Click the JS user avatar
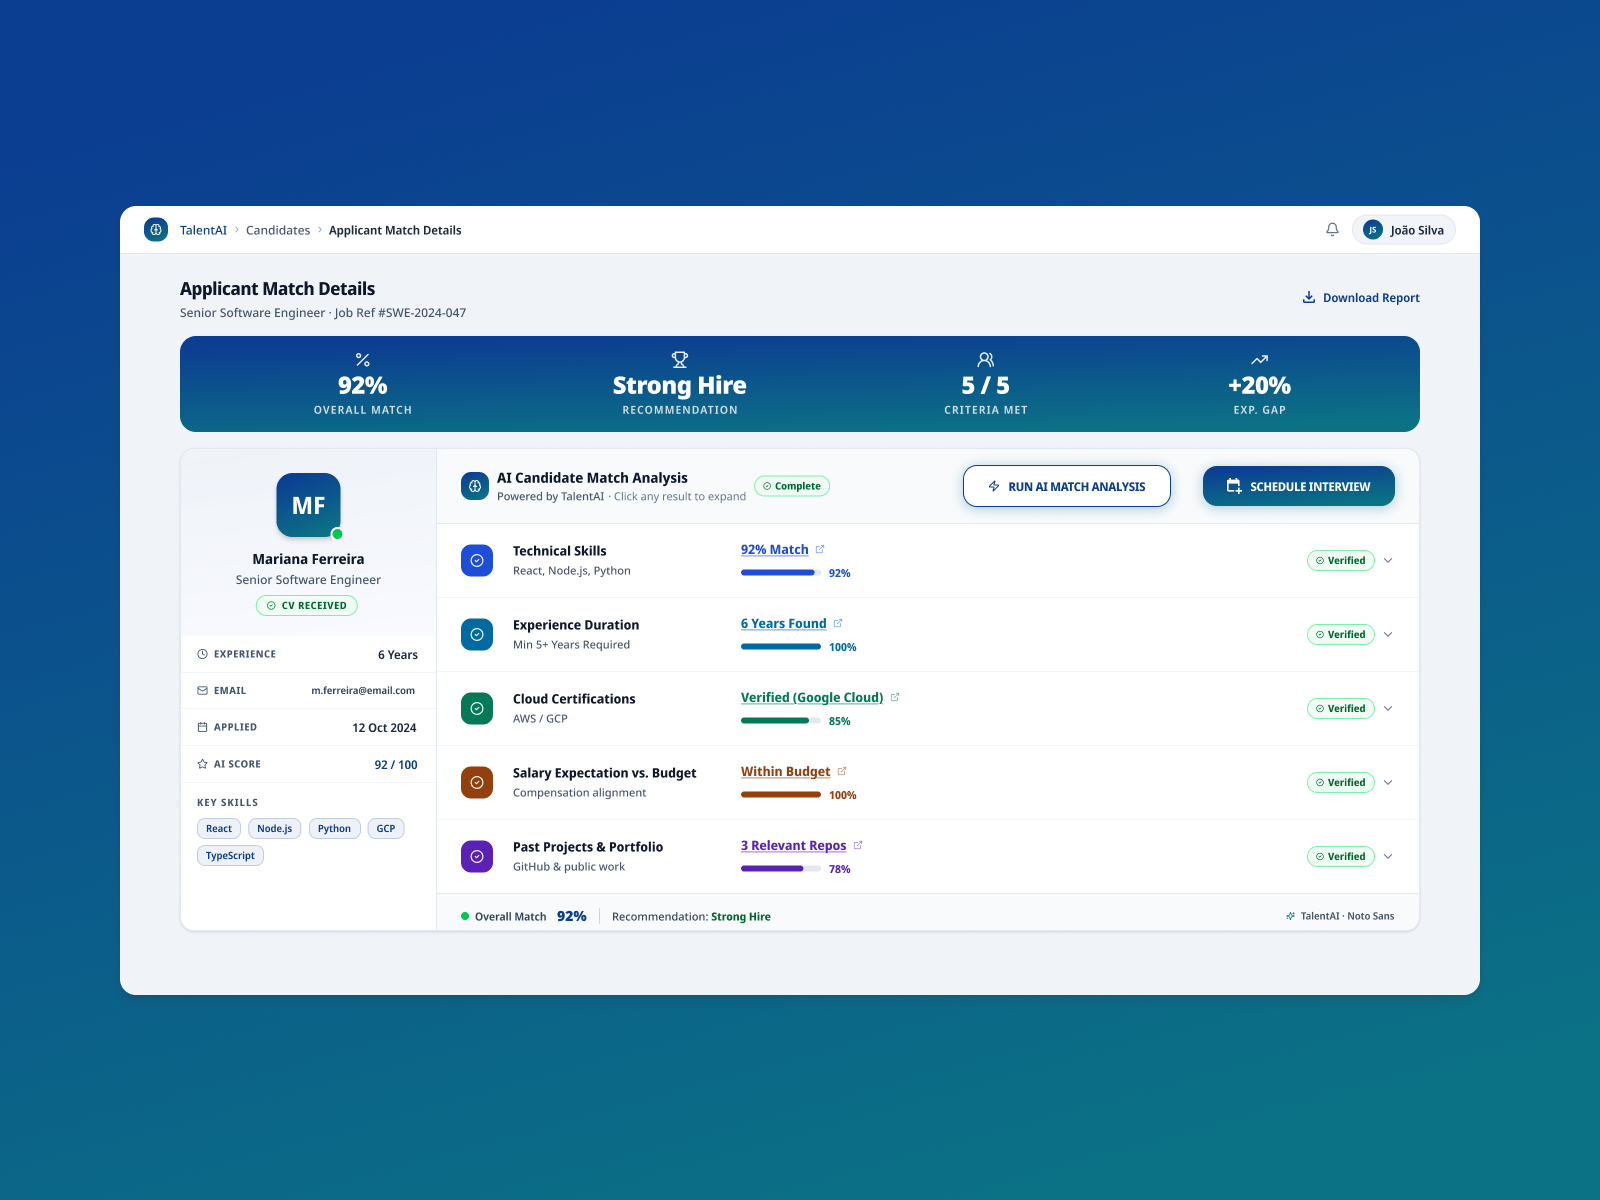 click(1373, 230)
